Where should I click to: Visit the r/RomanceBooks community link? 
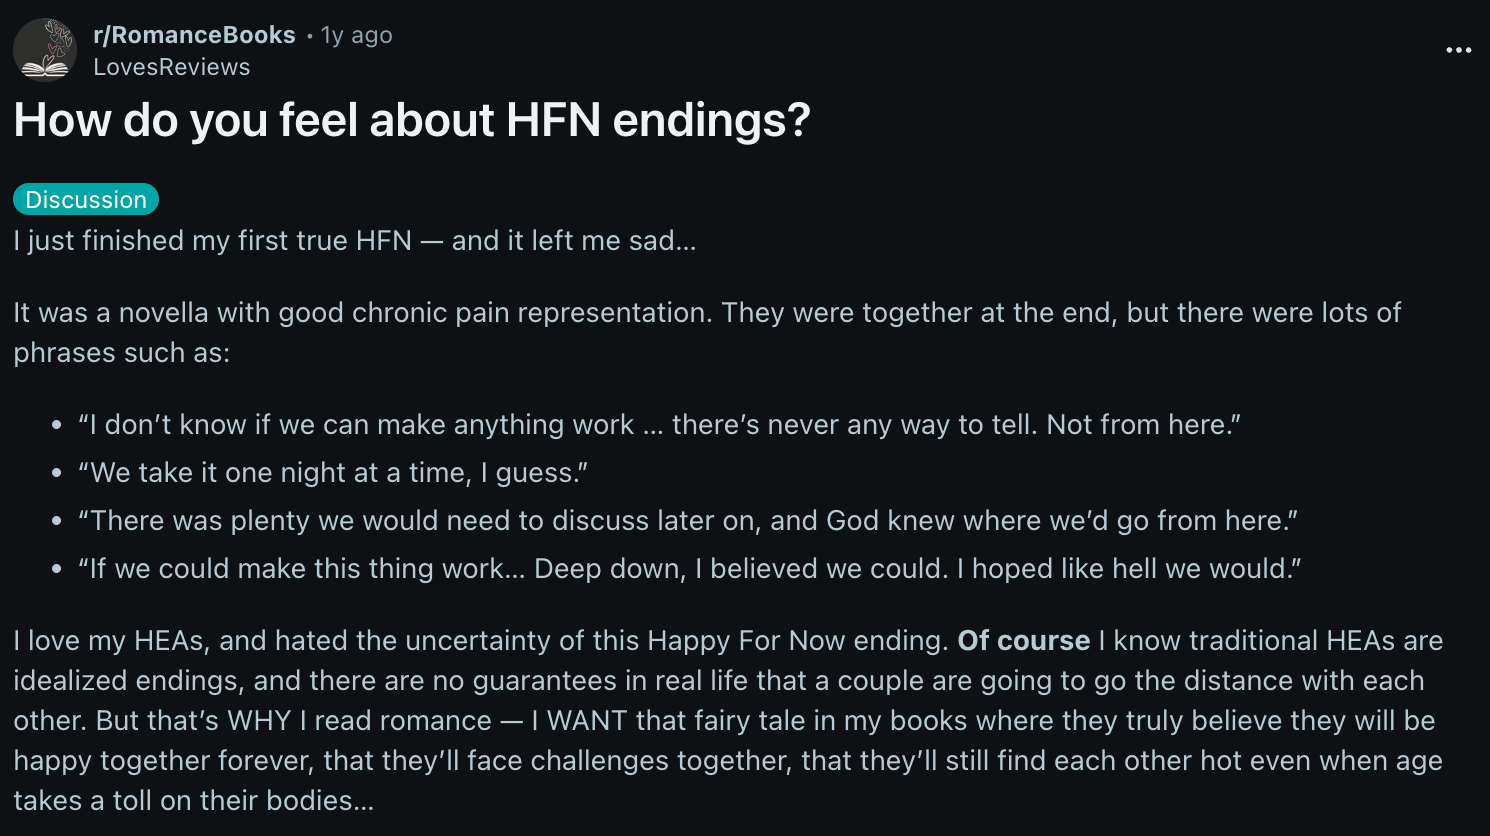point(196,34)
